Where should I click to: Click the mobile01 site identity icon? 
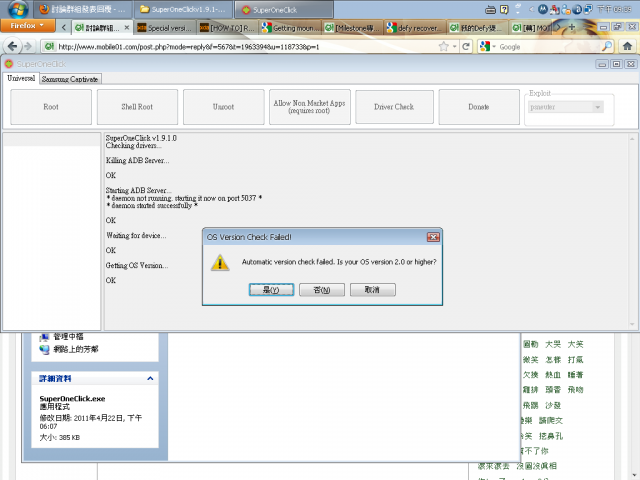coord(49,47)
